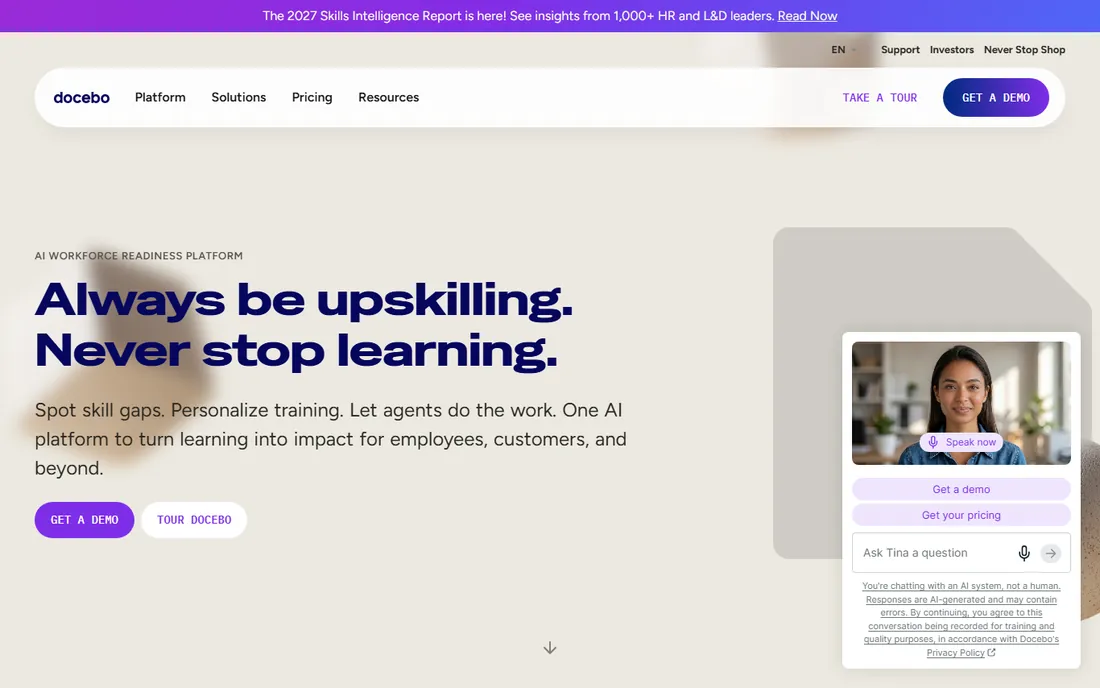Go to the Pricing menu item
1100x688 pixels.
[312, 97]
